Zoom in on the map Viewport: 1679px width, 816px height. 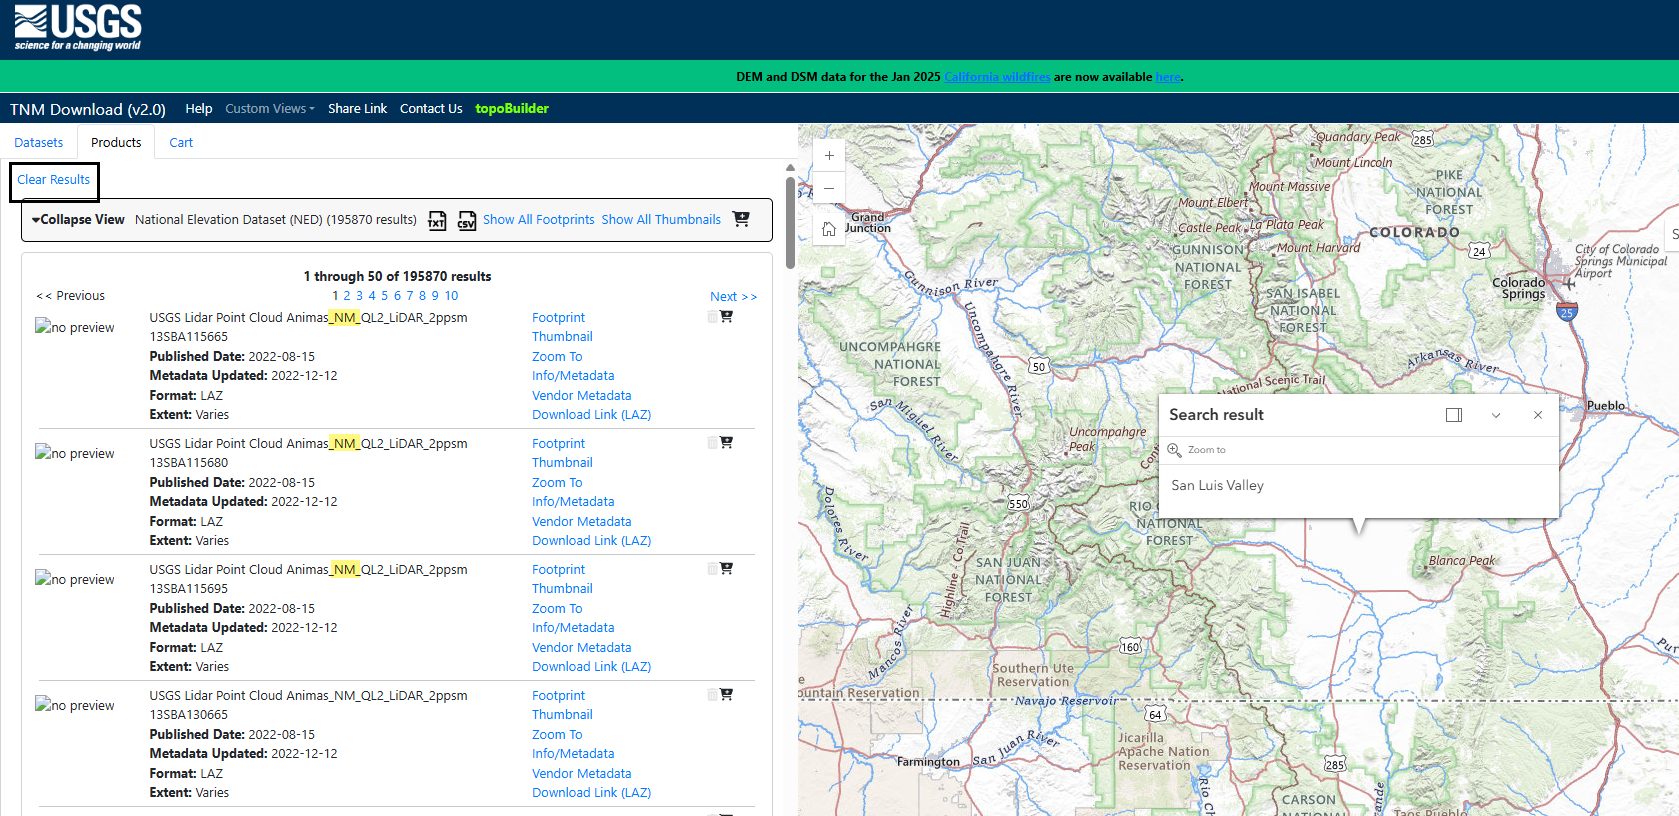click(829, 156)
